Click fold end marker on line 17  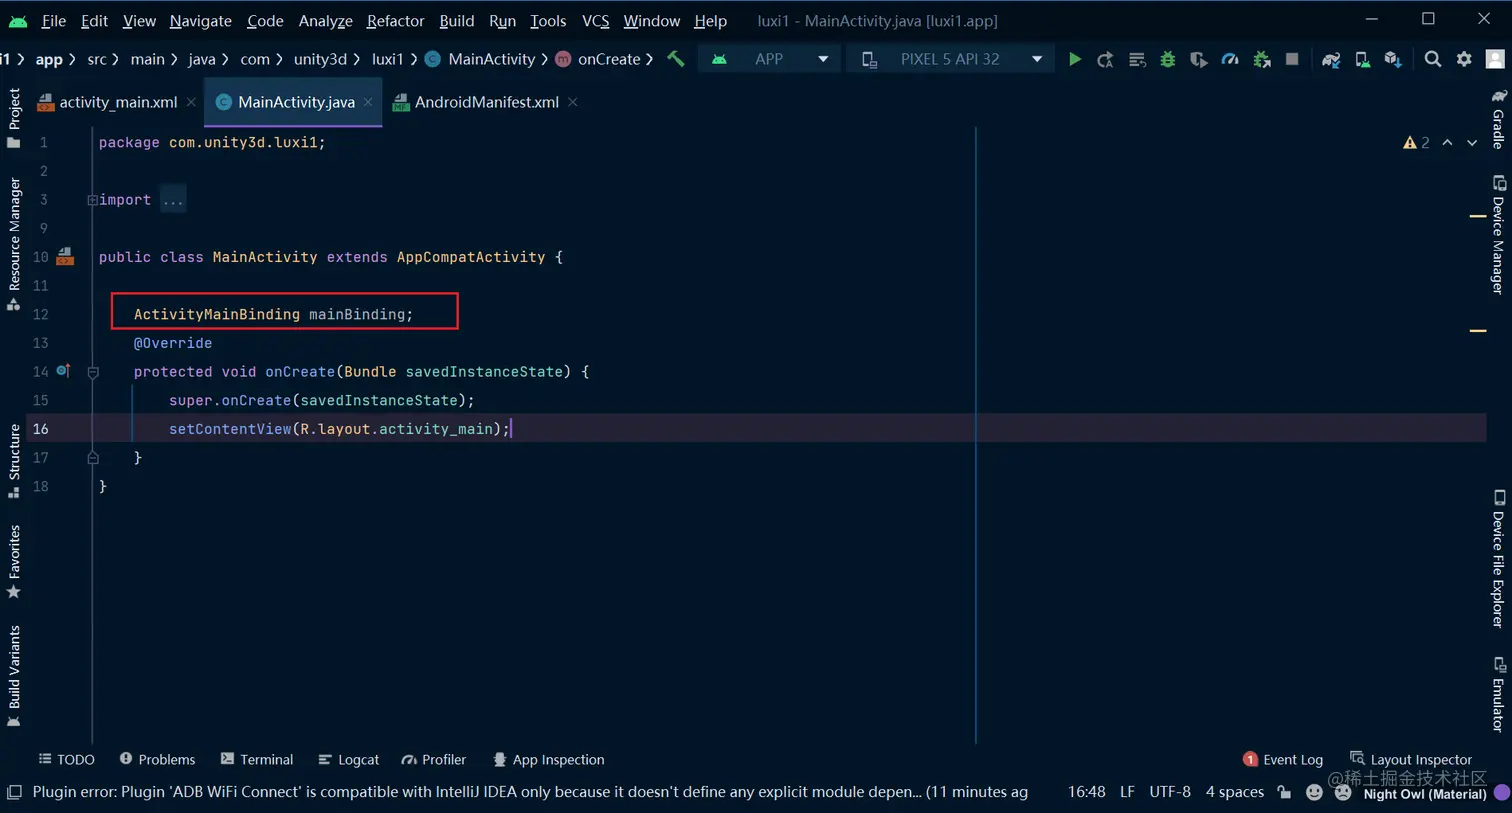tap(93, 458)
